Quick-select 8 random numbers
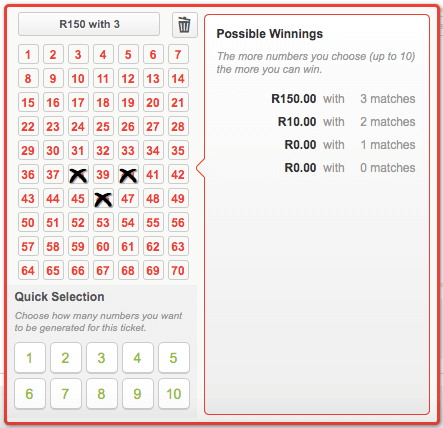Screen dimensions: 443x428 102,394
